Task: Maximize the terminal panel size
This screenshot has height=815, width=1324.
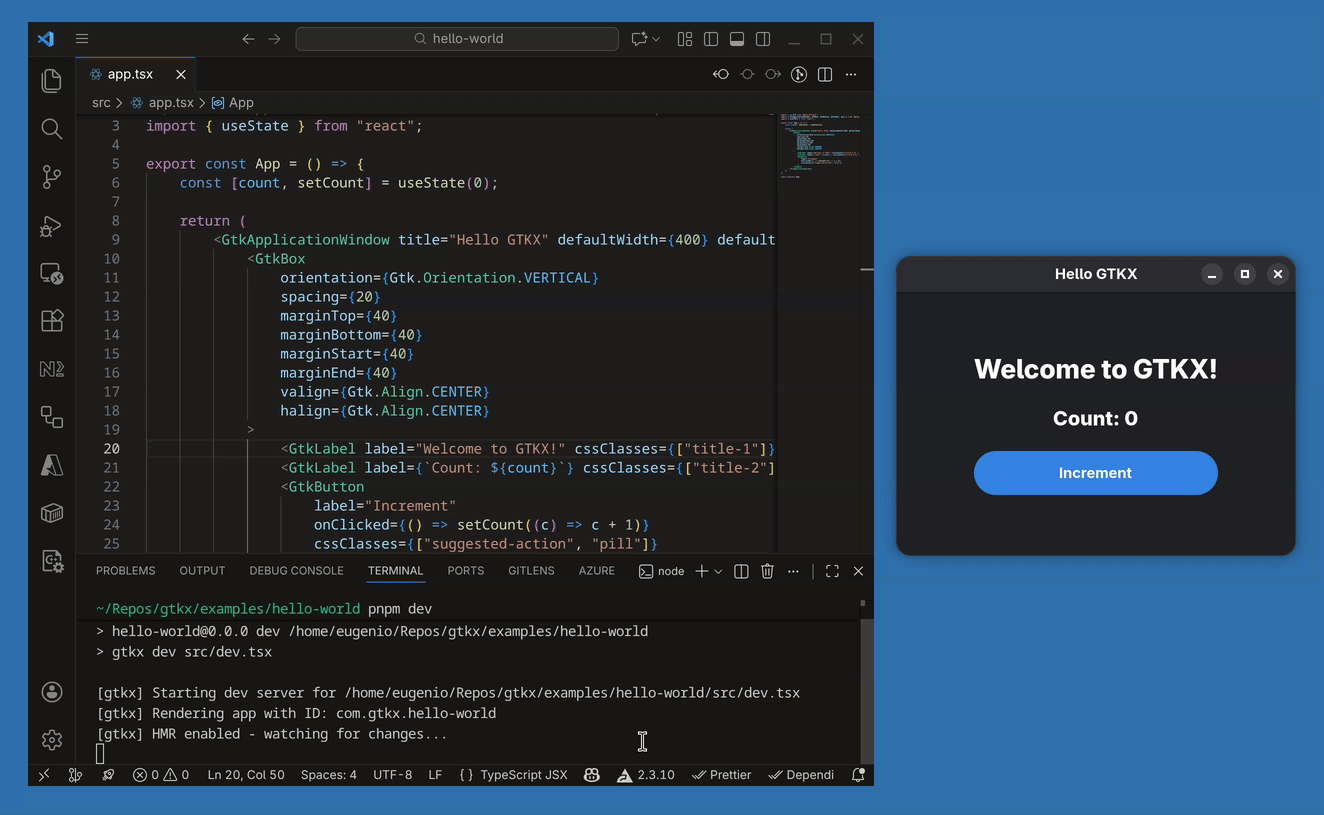Action: point(832,571)
